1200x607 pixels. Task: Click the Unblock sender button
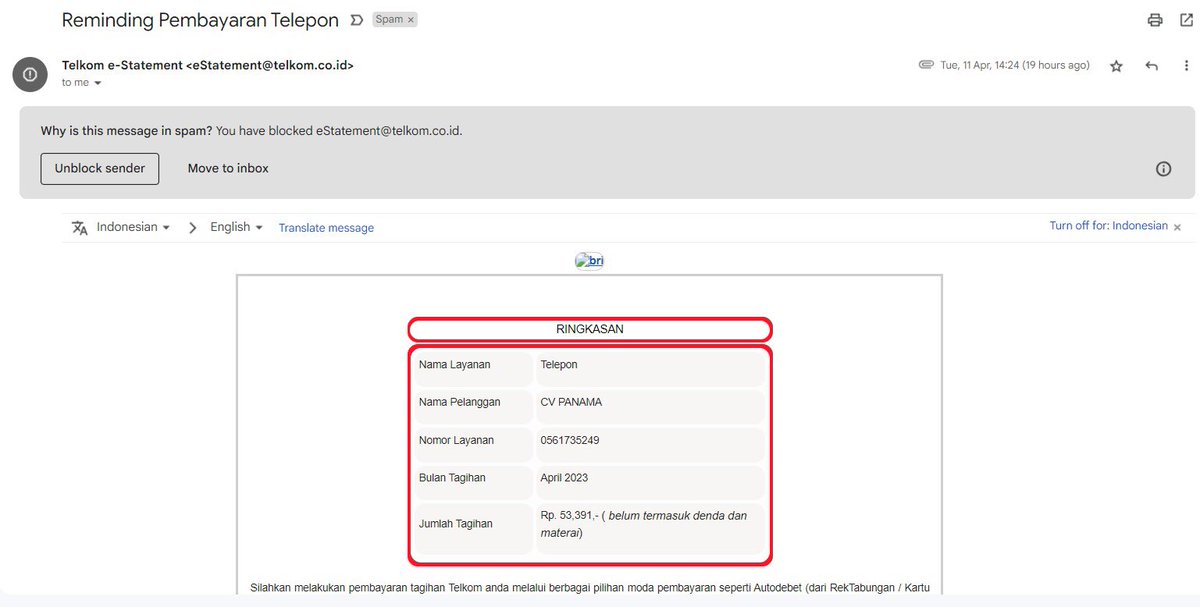[x=100, y=168]
